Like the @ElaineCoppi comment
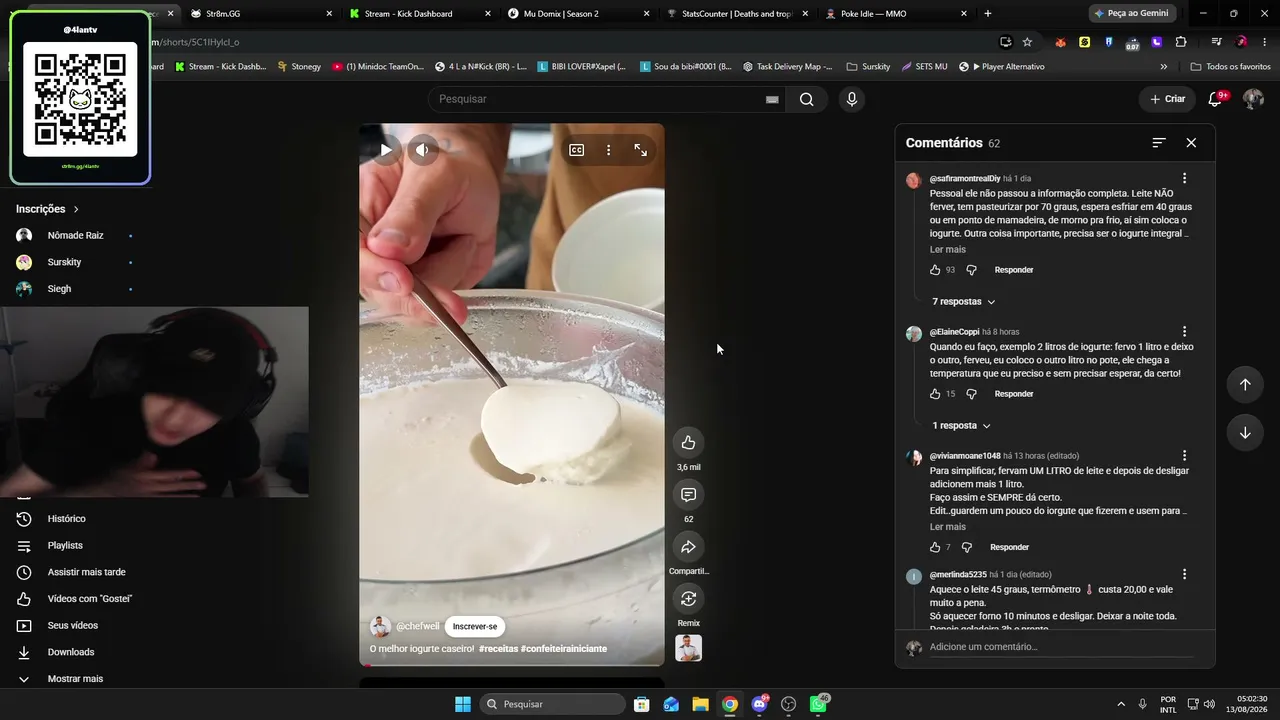The width and height of the screenshot is (1280, 720). 935,394
